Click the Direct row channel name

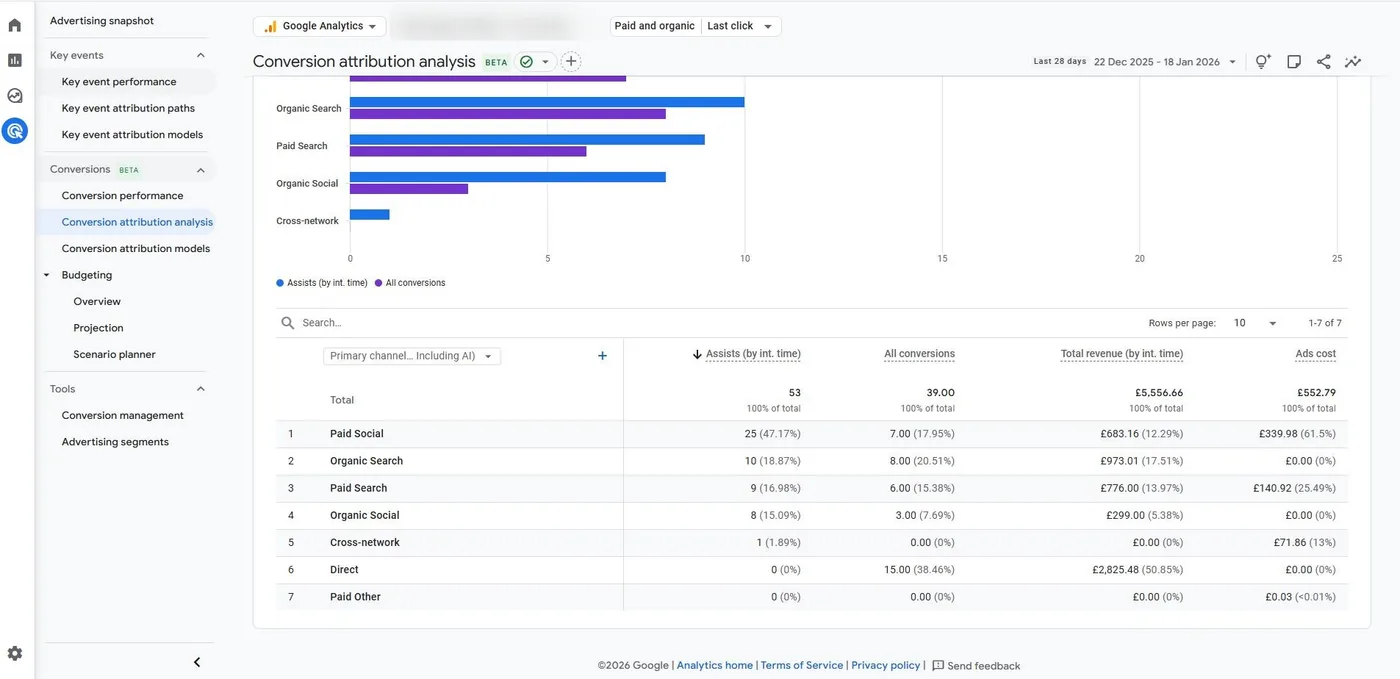click(x=346, y=570)
